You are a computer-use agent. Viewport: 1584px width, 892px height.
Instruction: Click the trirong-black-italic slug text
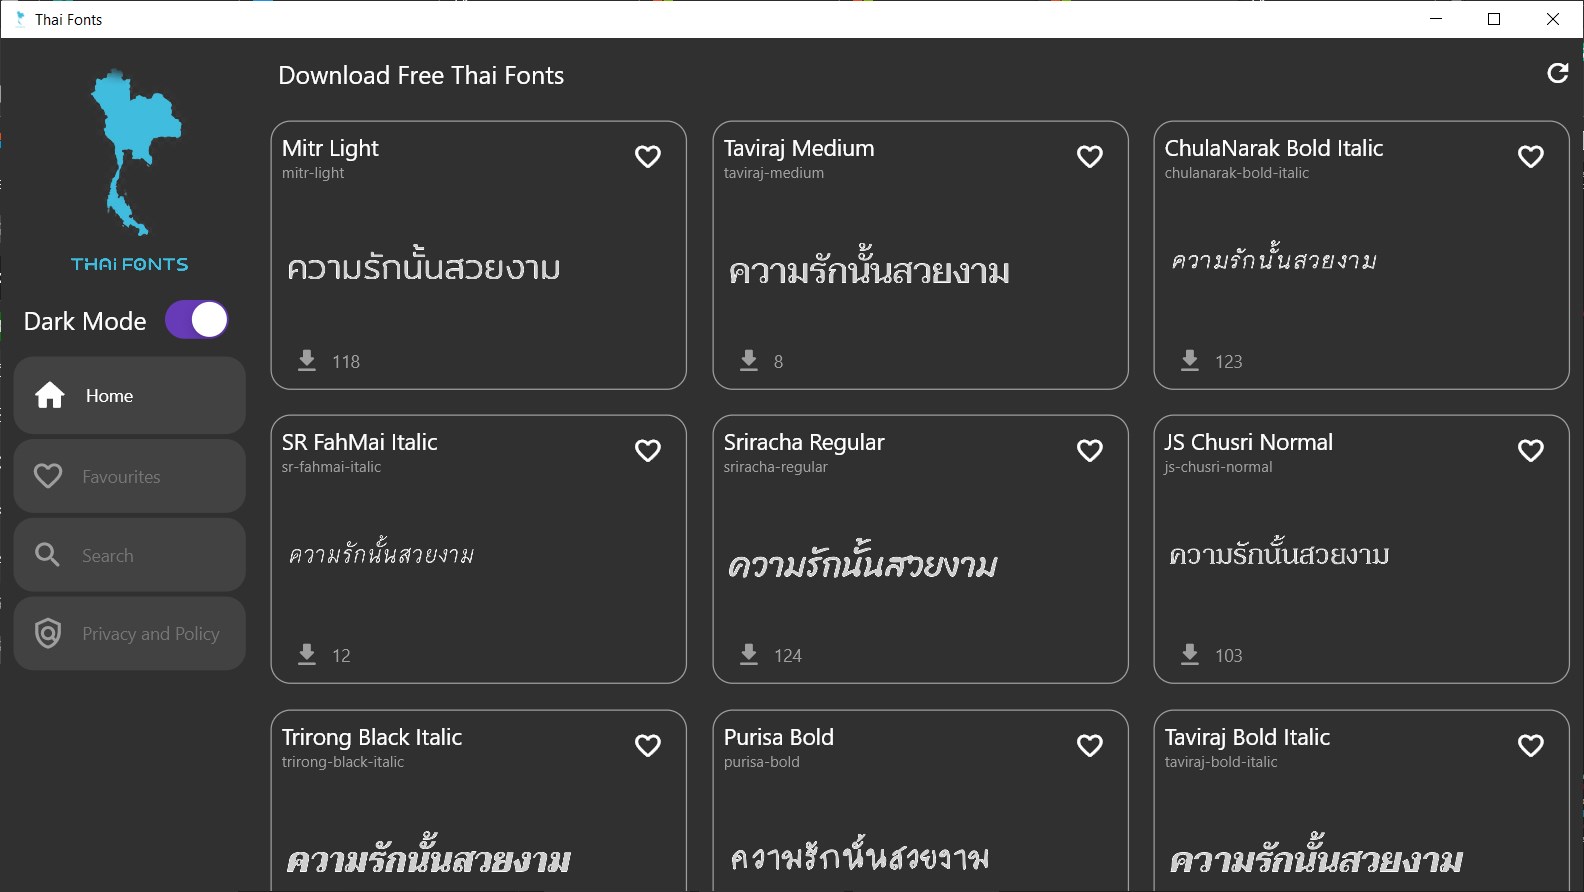[343, 762]
